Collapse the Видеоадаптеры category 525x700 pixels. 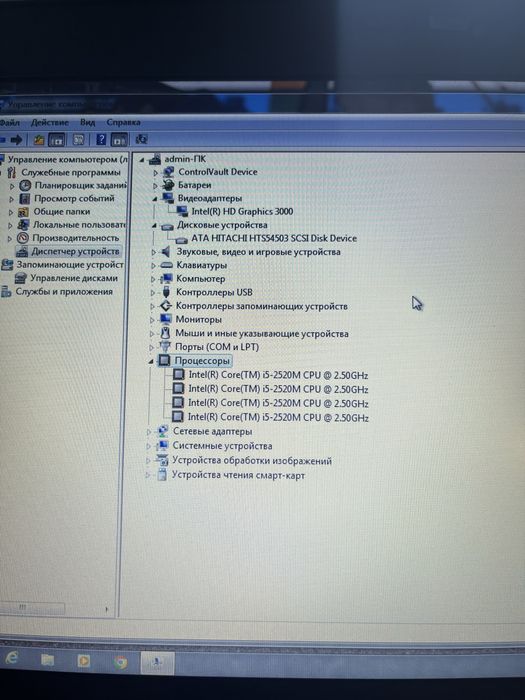point(155,199)
